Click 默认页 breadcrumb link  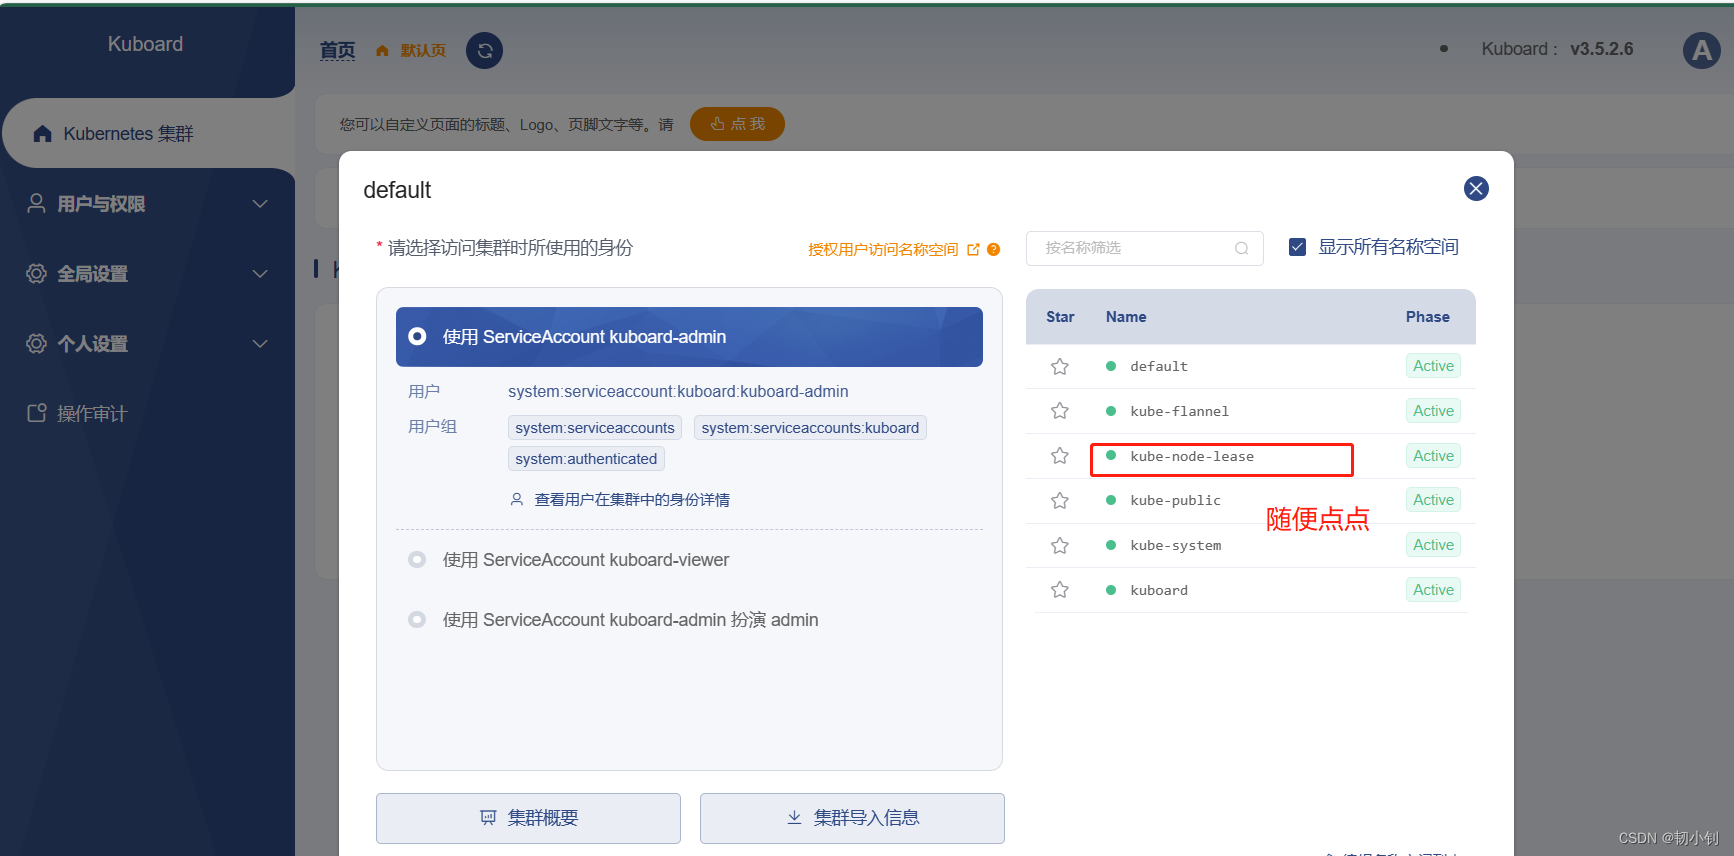(x=423, y=50)
